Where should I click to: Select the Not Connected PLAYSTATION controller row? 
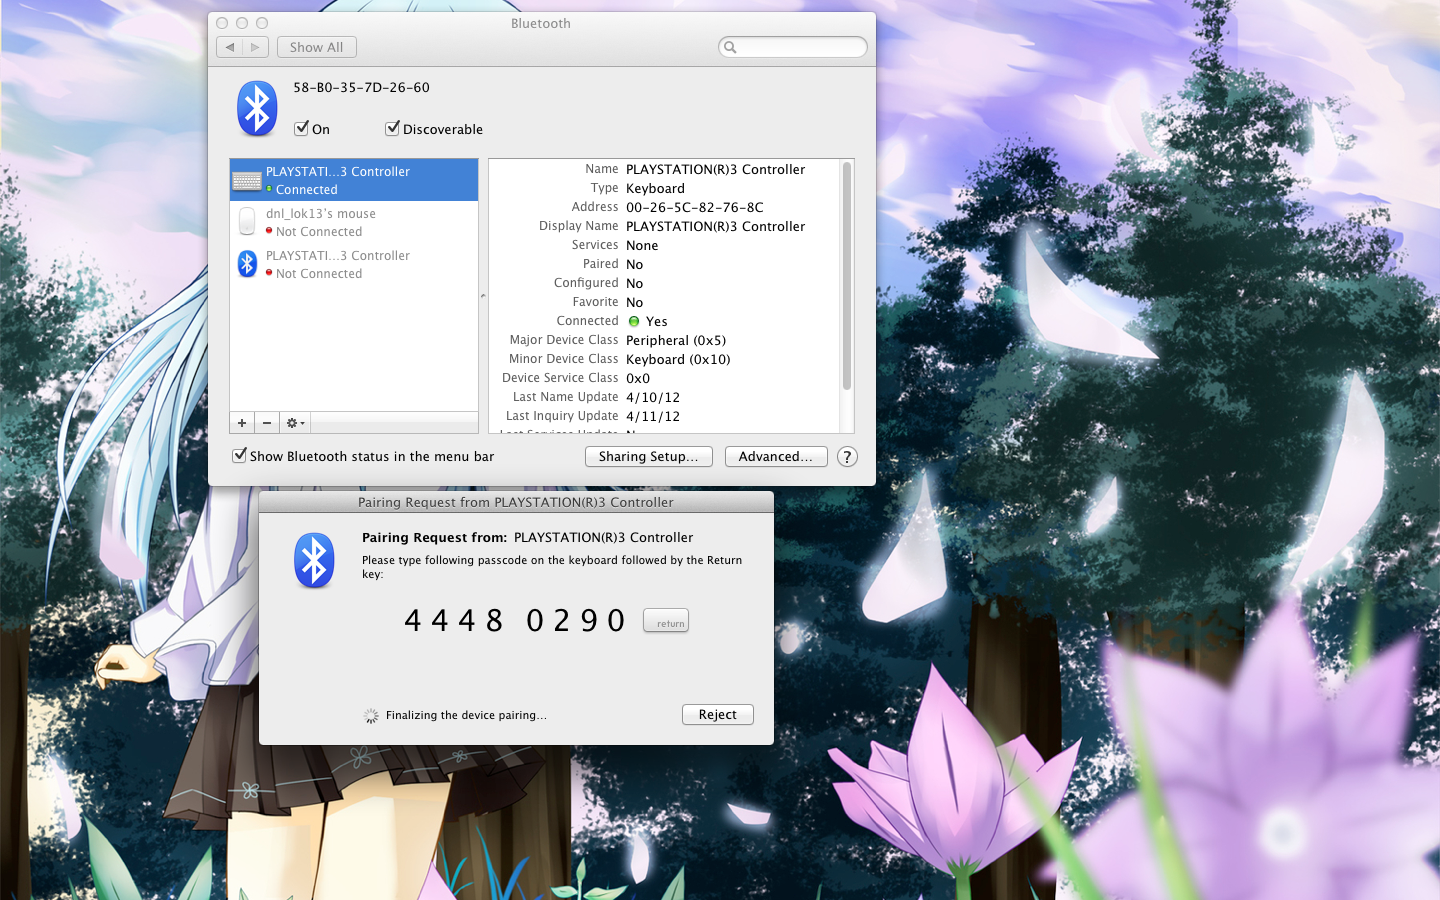click(x=354, y=264)
